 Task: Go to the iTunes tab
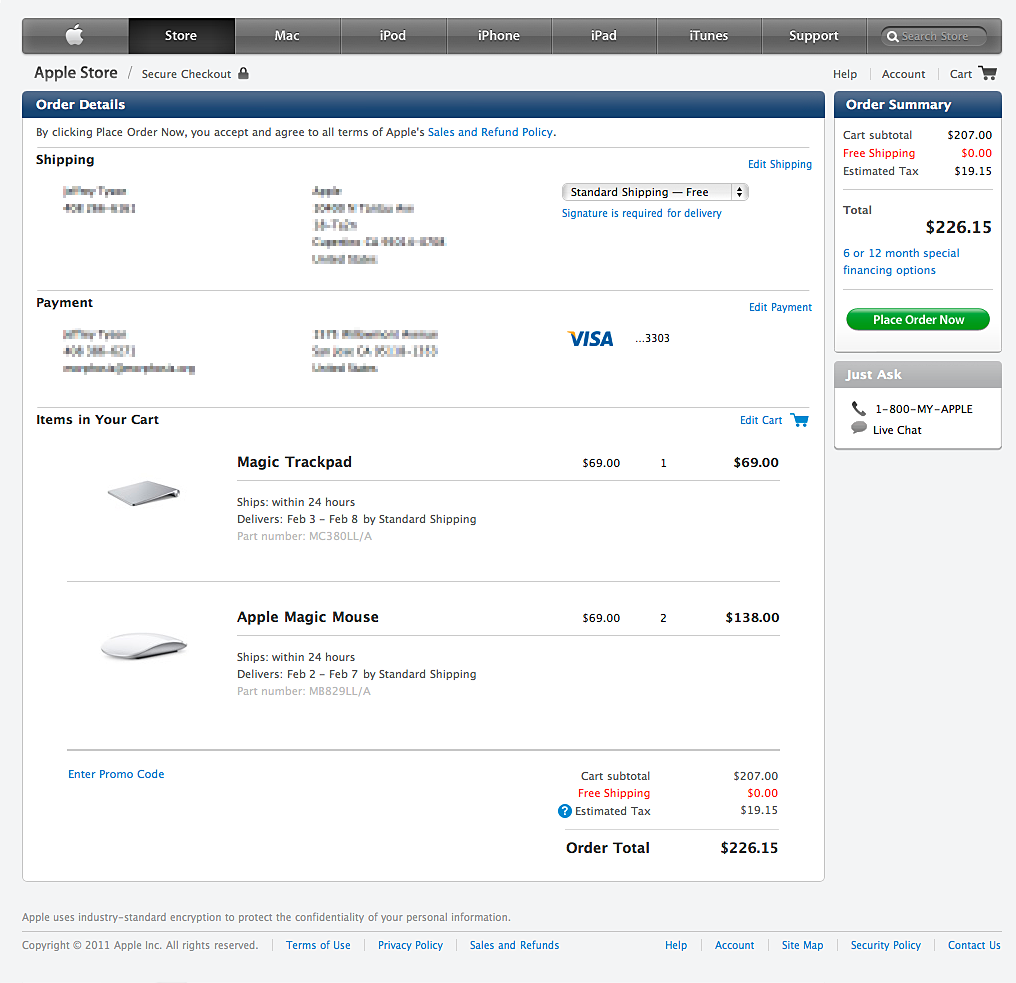[709, 36]
